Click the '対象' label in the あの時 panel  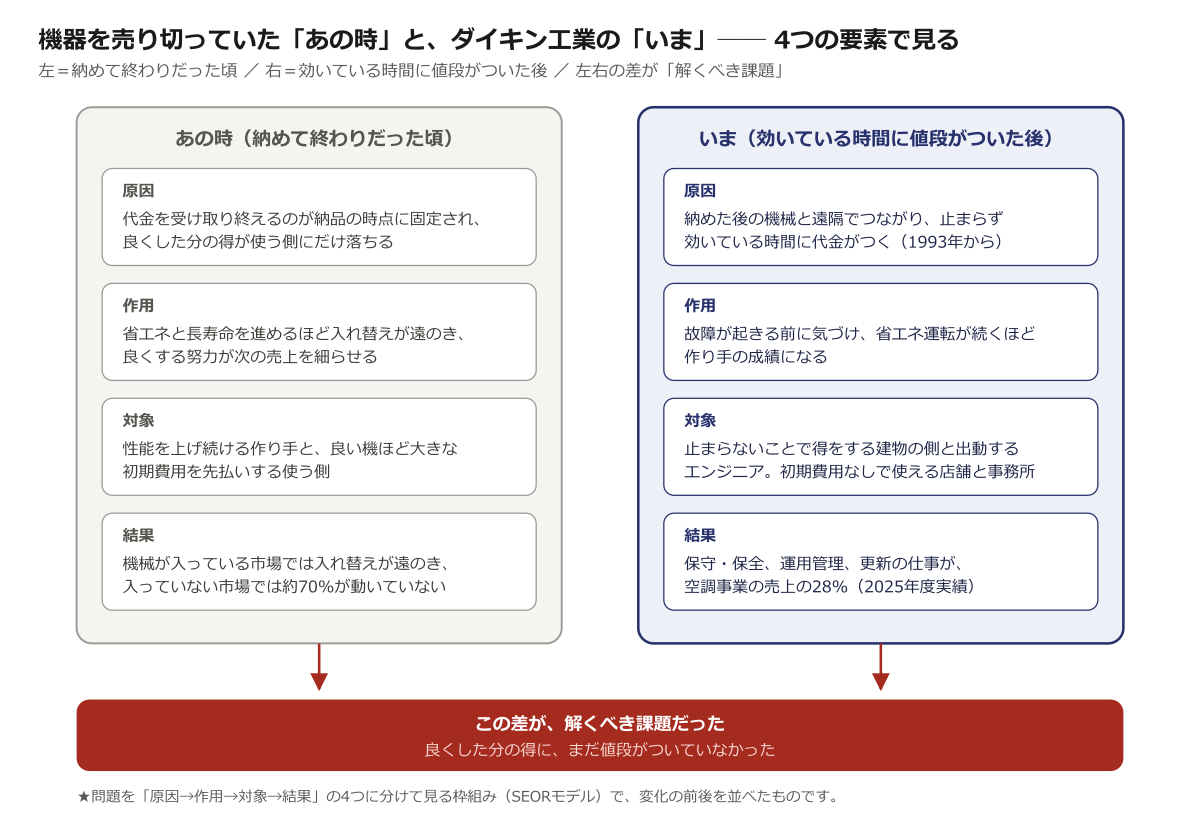pyautogui.click(x=138, y=420)
